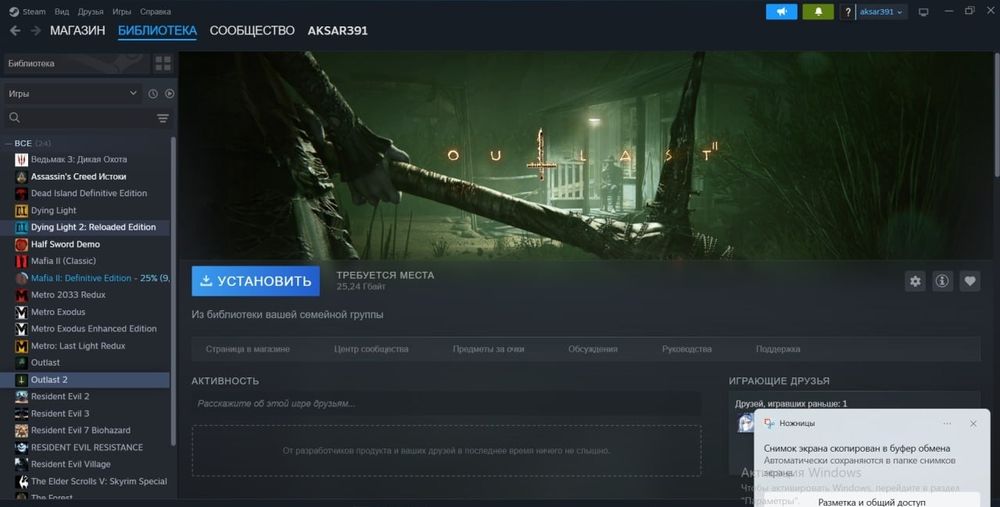Image resolution: width=1000 pixels, height=507 pixels.
Task: Open Центр сообщества link
Action: click(371, 349)
